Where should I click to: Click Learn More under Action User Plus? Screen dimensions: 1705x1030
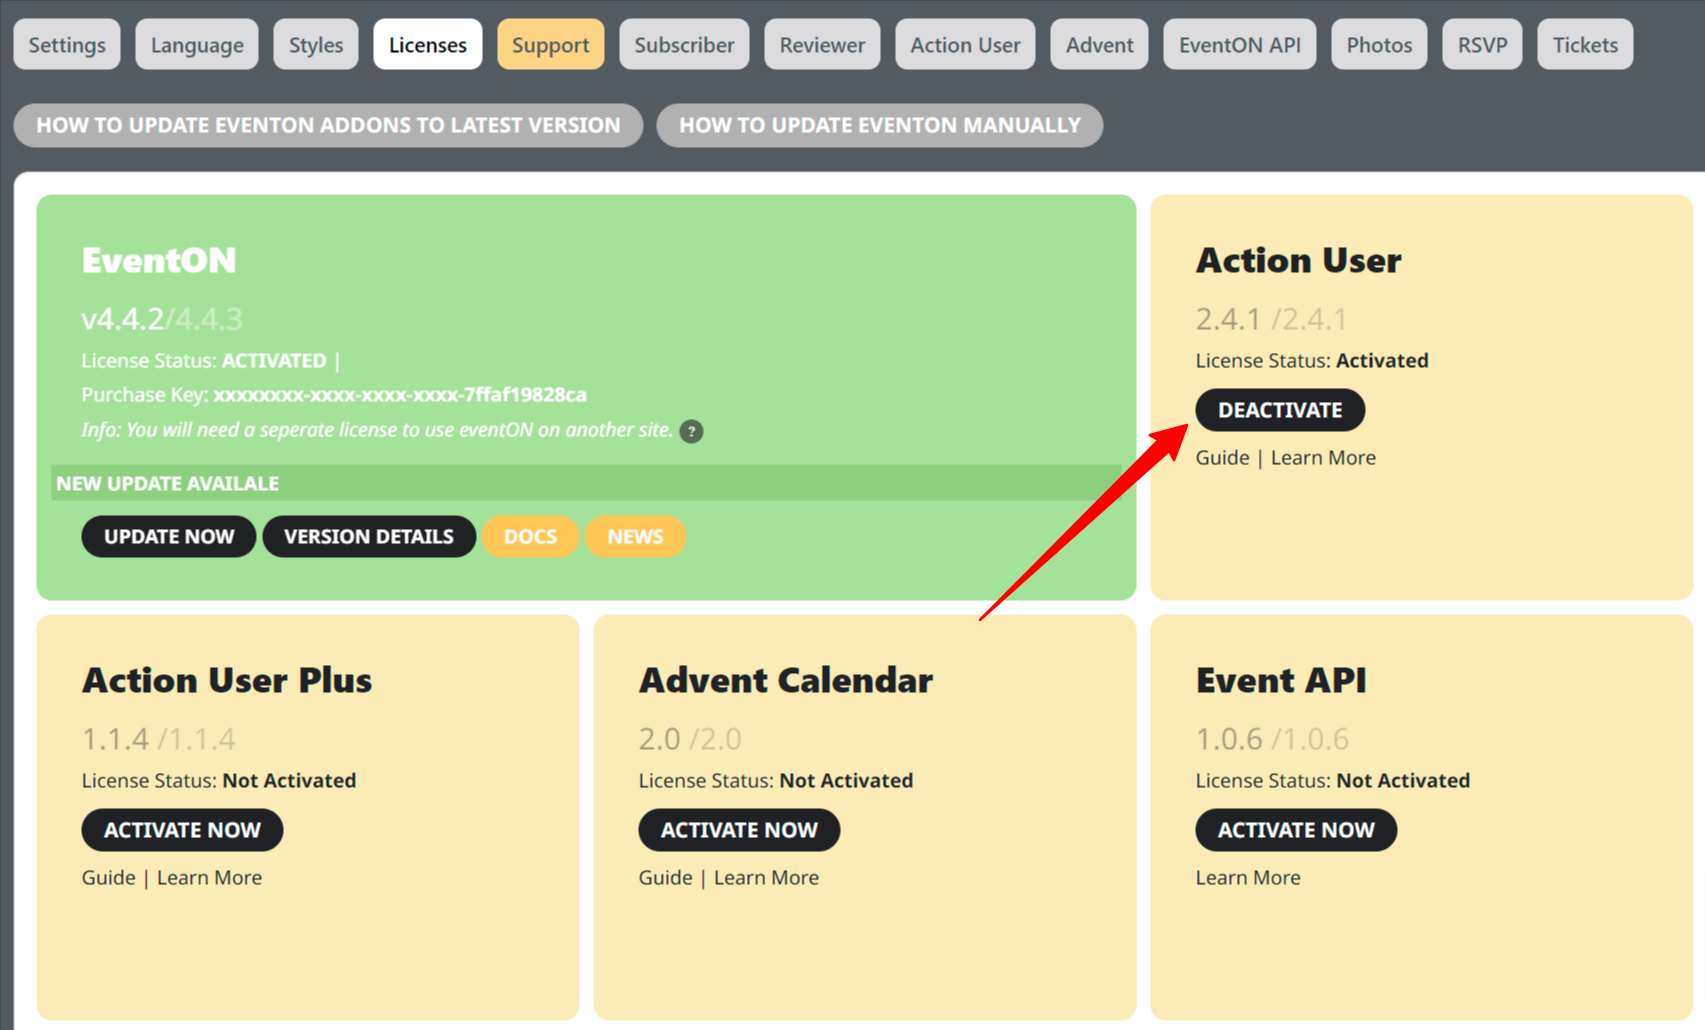pos(209,878)
